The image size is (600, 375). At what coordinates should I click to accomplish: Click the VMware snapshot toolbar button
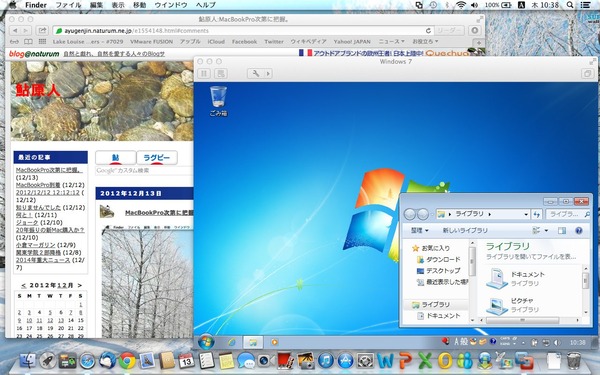pos(220,73)
